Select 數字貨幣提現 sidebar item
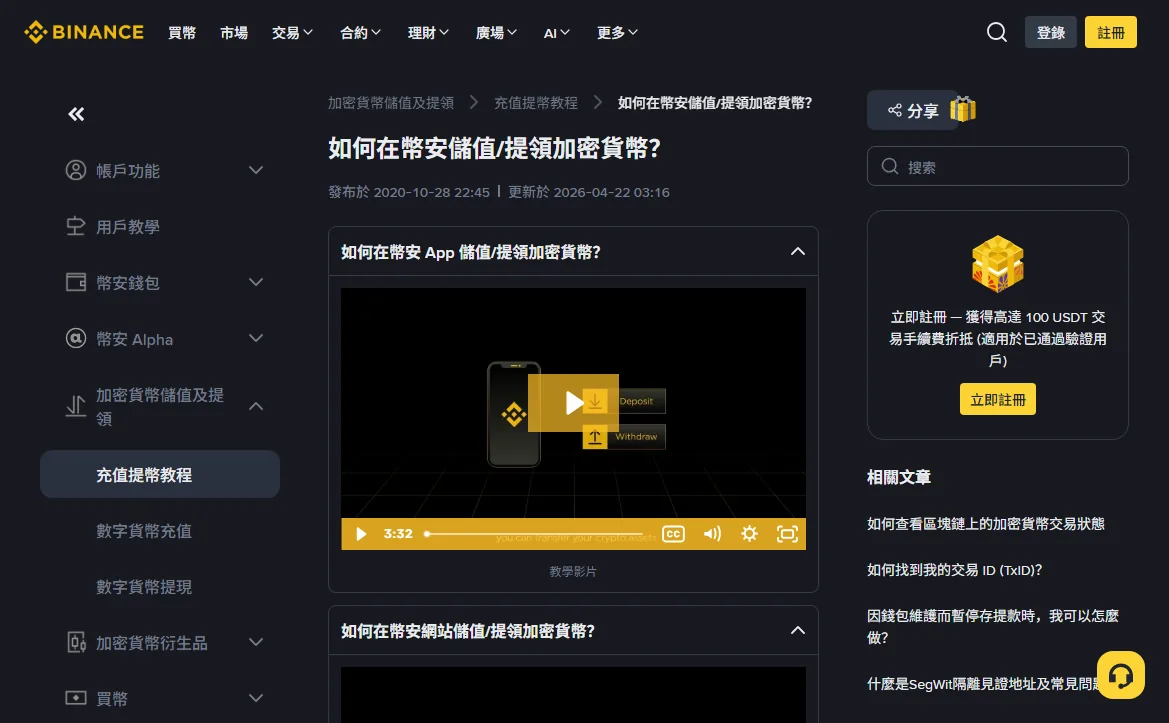This screenshot has width=1169, height=723. 144,587
